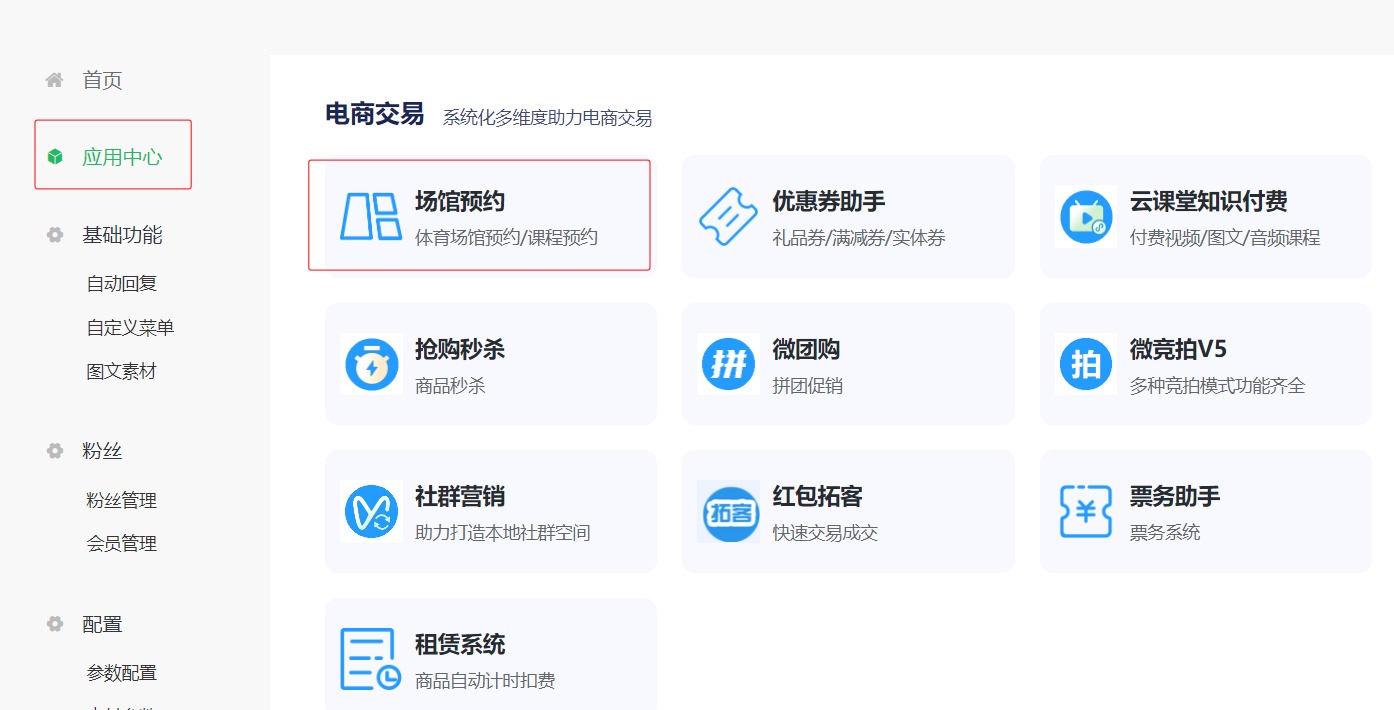
Task: Open 图文素材 in the sidebar
Action: pos(122,371)
